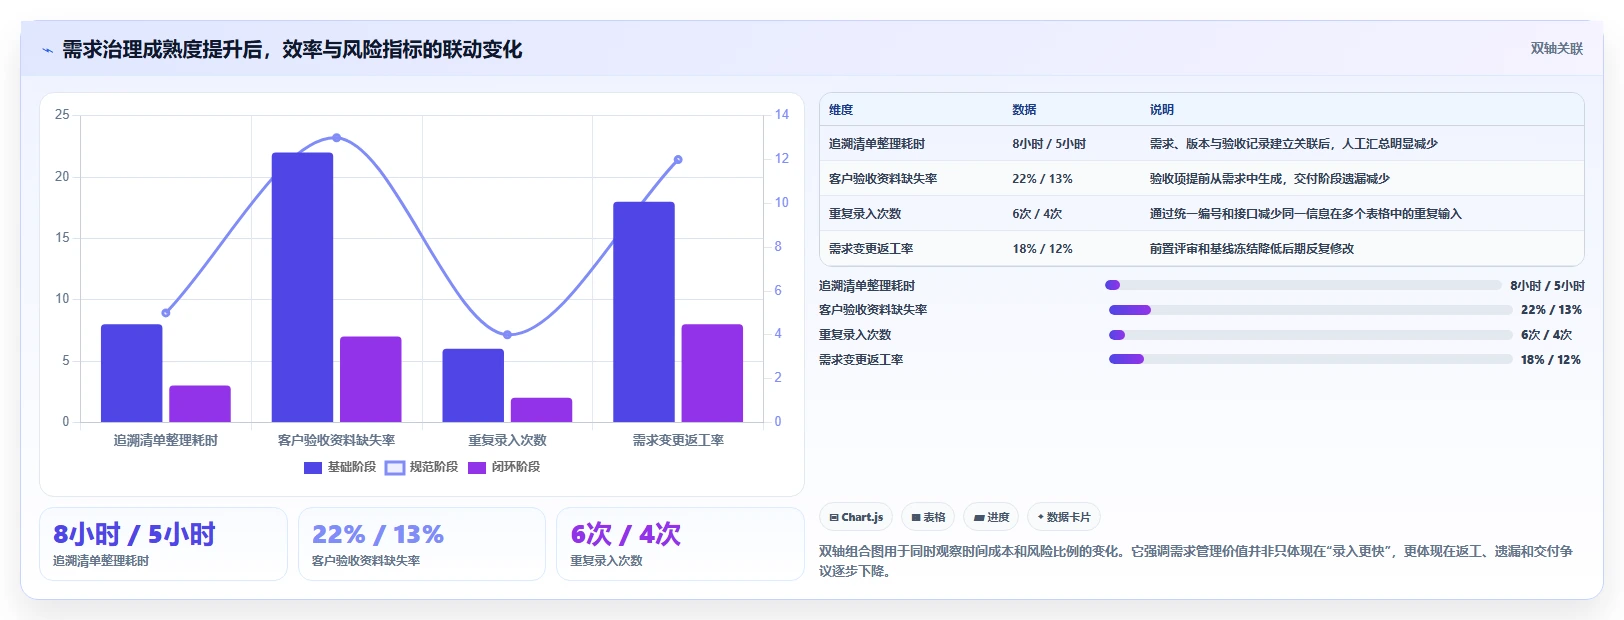
Task: Click table cell 6次 / 4次
Action: click(1037, 214)
